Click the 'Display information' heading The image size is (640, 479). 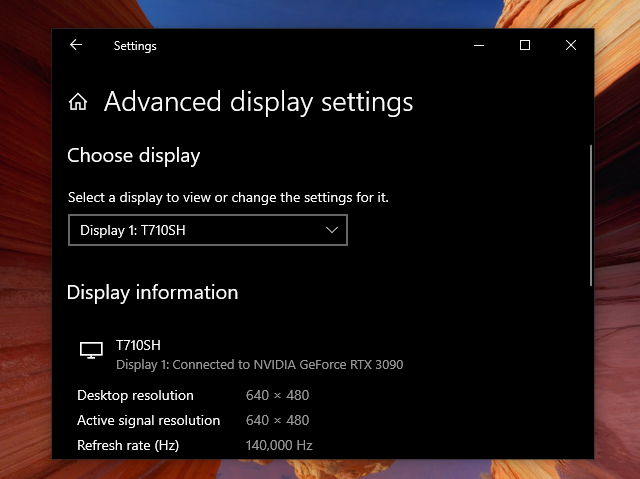pyautogui.click(x=153, y=293)
